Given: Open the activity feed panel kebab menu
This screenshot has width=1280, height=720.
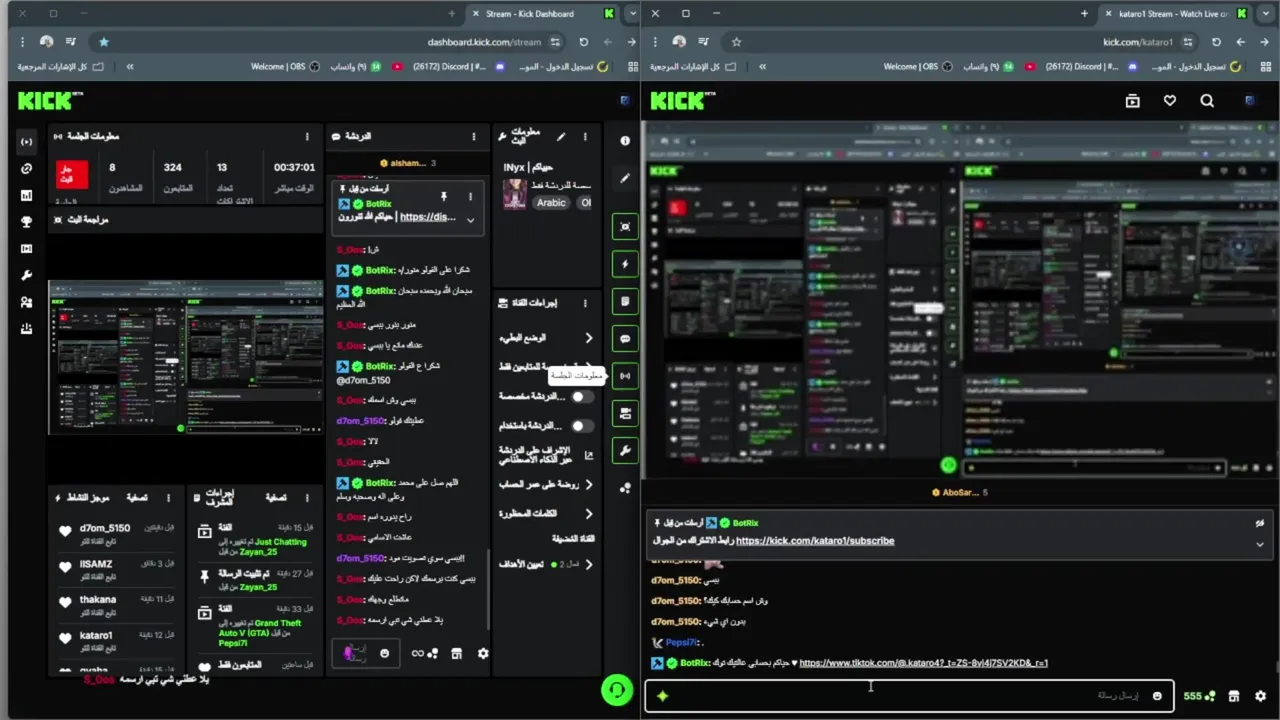Looking at the screenshot, I should tap(168, 498).
